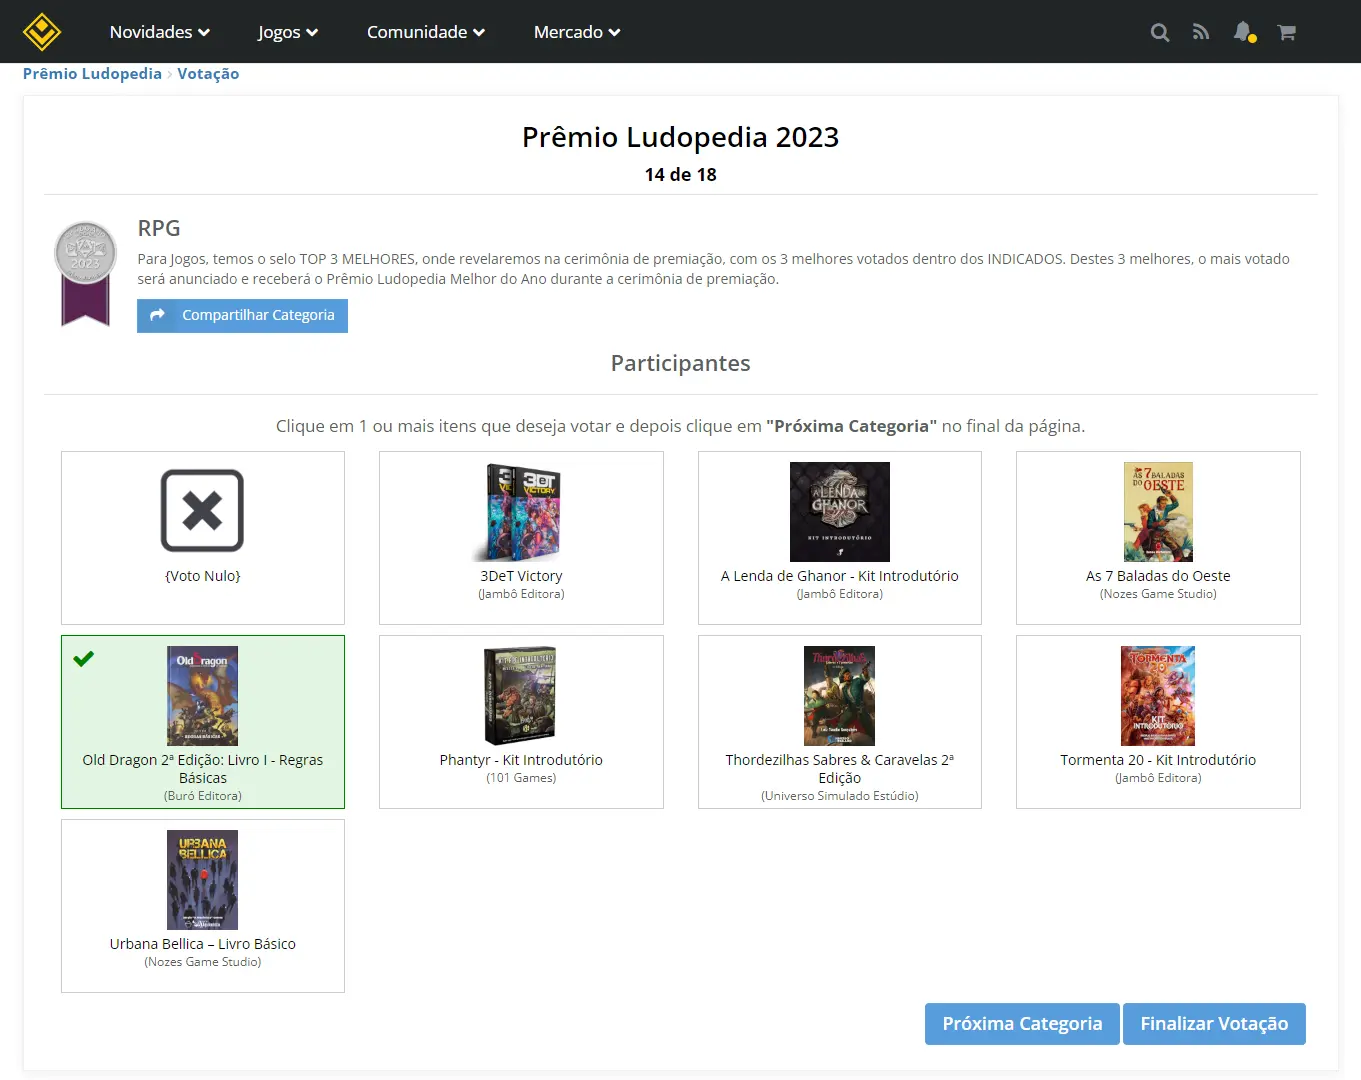Click the RSS feed icon
Screen dimensions: 1361x1080
[x=1201, y=32]
